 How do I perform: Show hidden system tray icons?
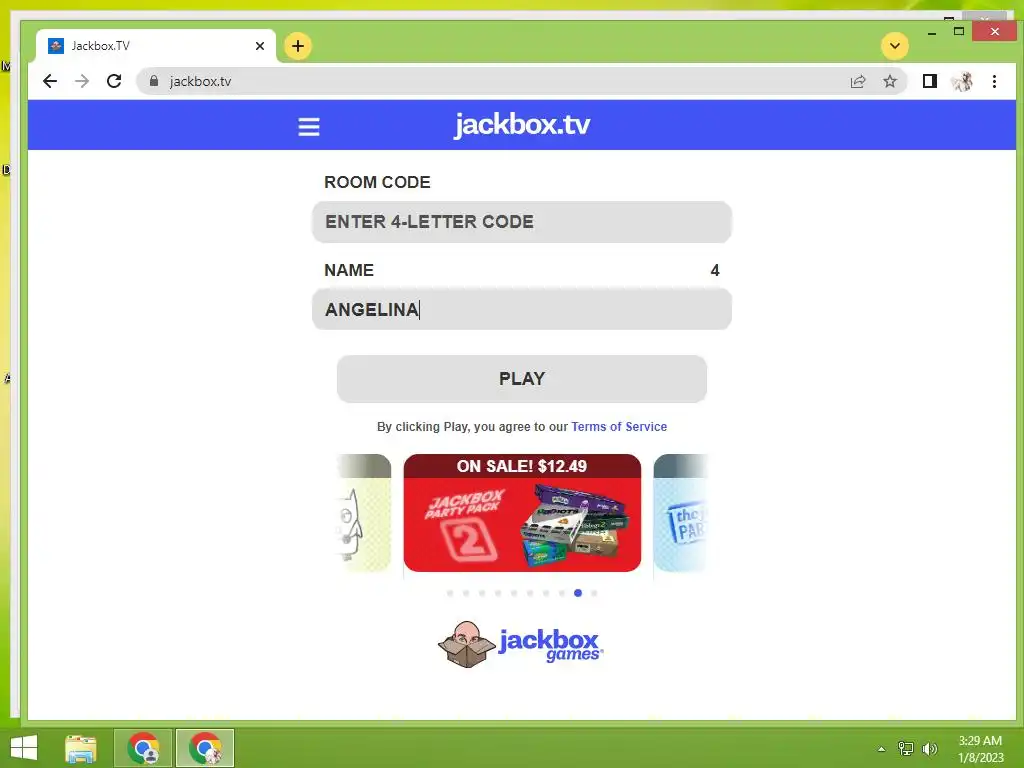(x=882, y=749)
